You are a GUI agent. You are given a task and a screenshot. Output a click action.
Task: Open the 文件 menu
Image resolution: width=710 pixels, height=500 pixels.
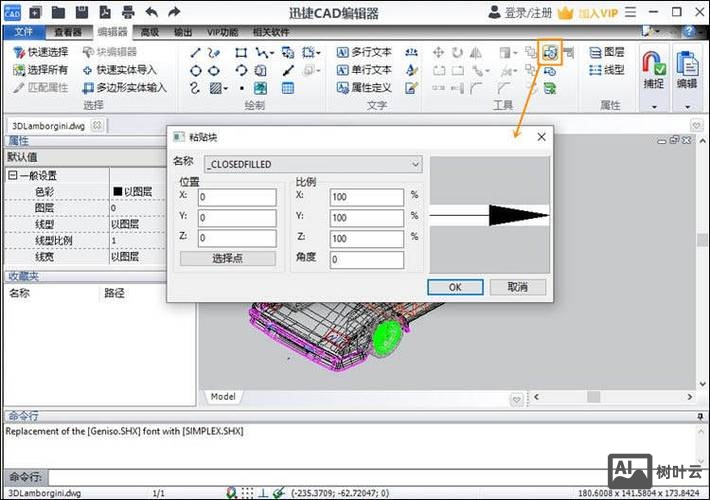tap(23, 32)
